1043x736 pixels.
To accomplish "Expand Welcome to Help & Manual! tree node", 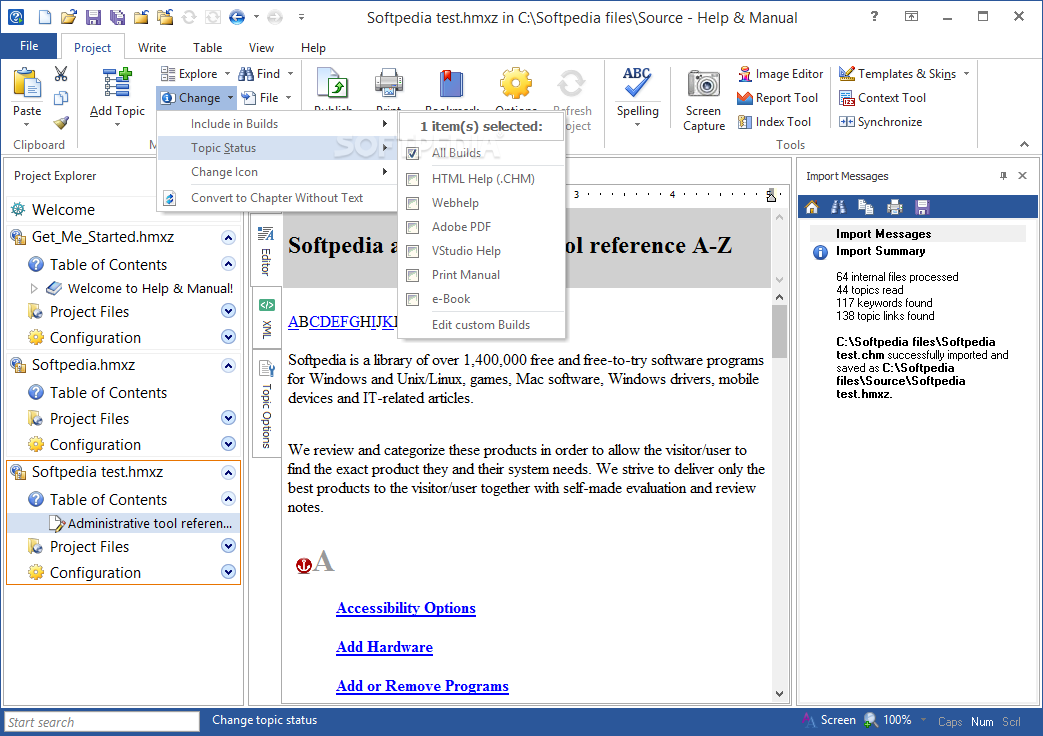I will click(x=35, y=289).
